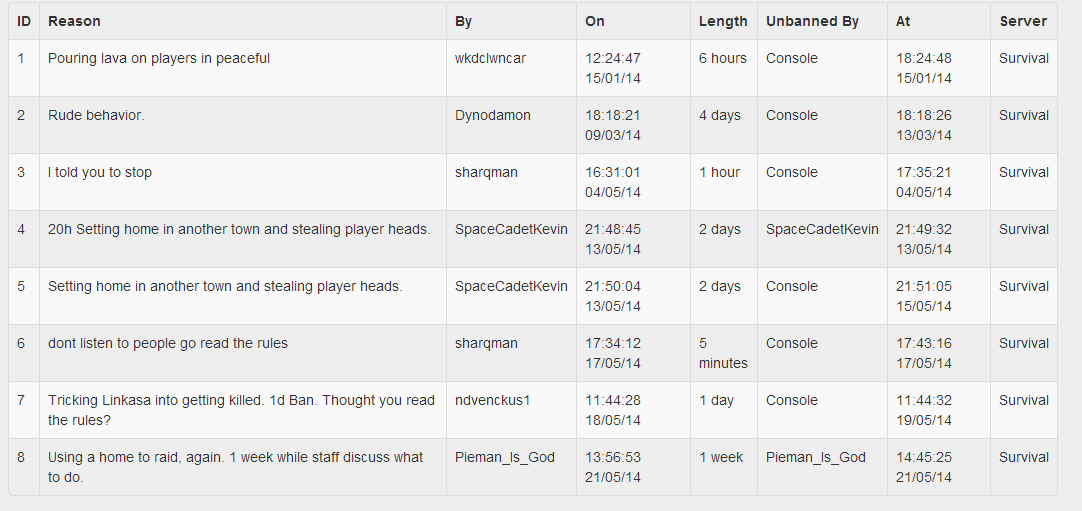Select the I told you to stop row
Image resolution: width=1082 pixels, height=511 pixels.
[533, 182]
